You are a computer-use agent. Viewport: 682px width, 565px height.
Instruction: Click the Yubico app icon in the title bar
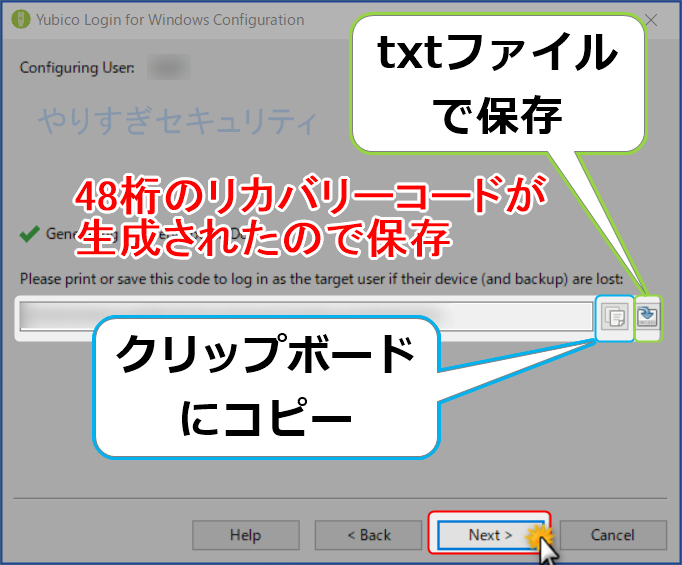click(20, 20)
